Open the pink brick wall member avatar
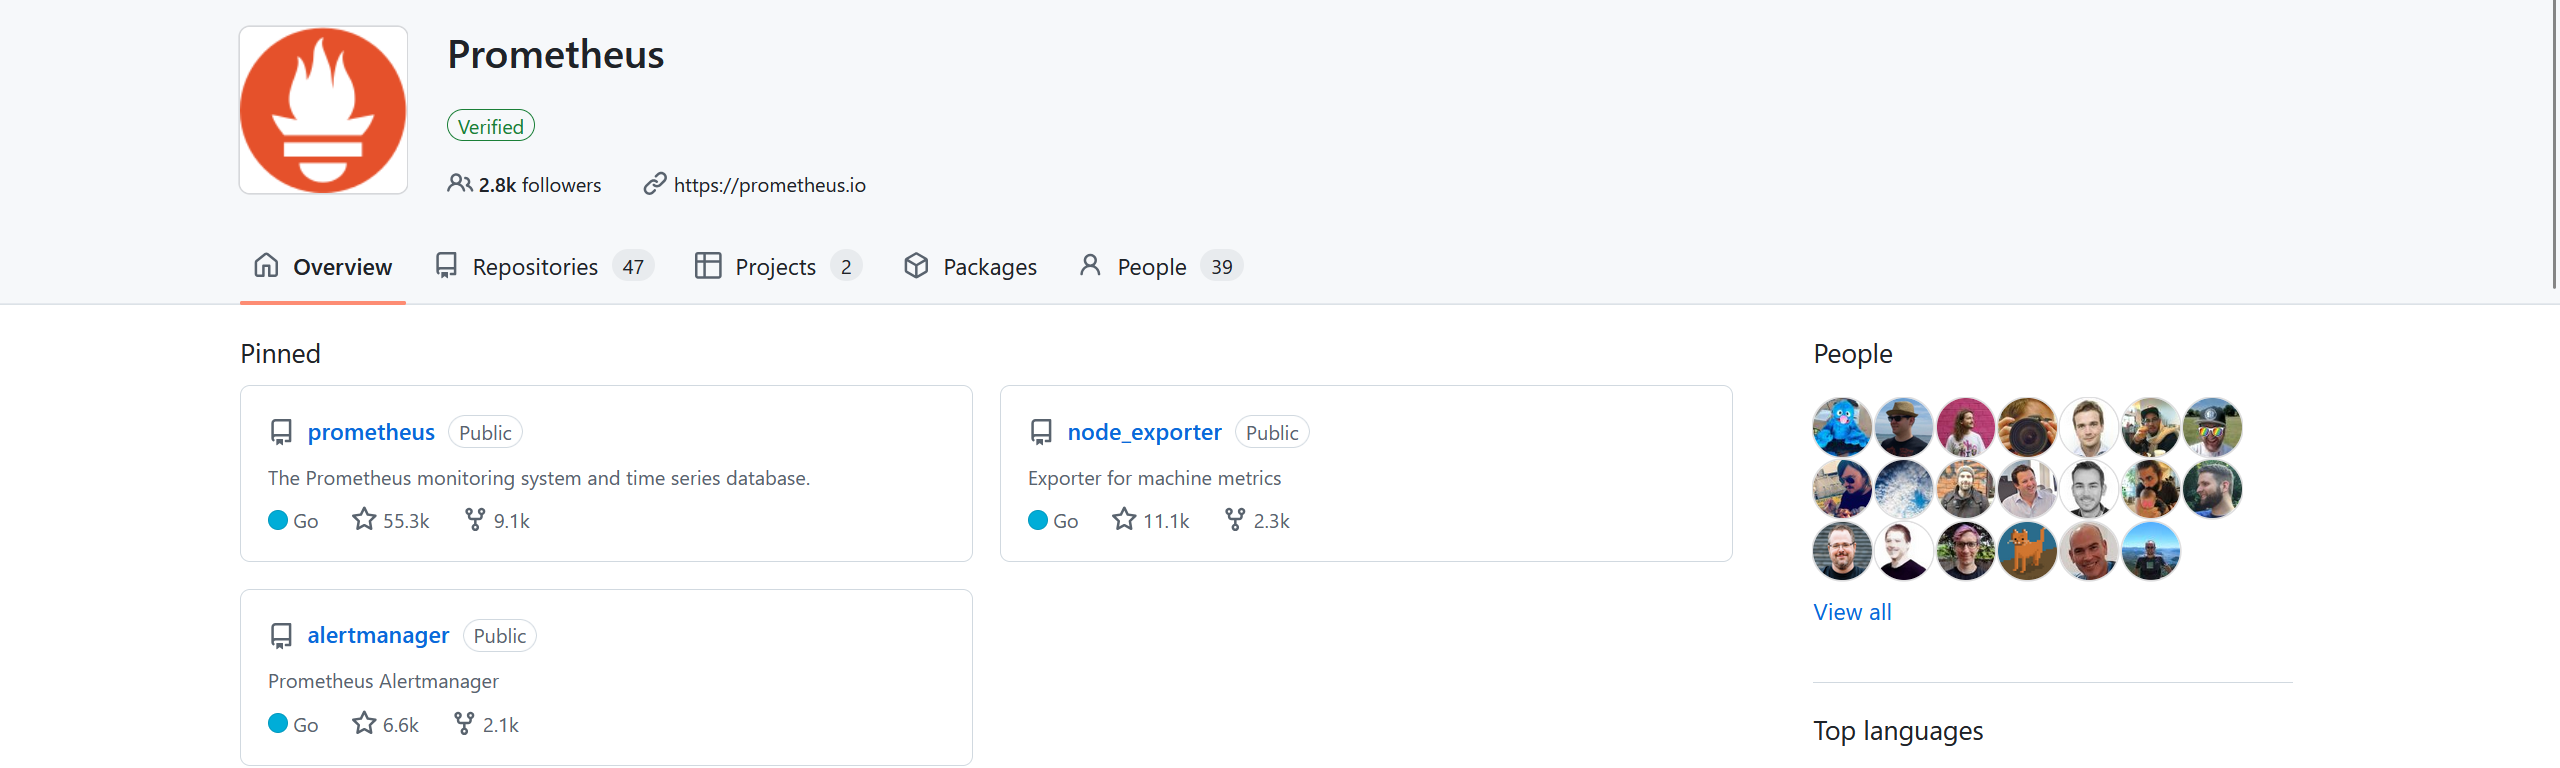 [x=1966, y=427]
